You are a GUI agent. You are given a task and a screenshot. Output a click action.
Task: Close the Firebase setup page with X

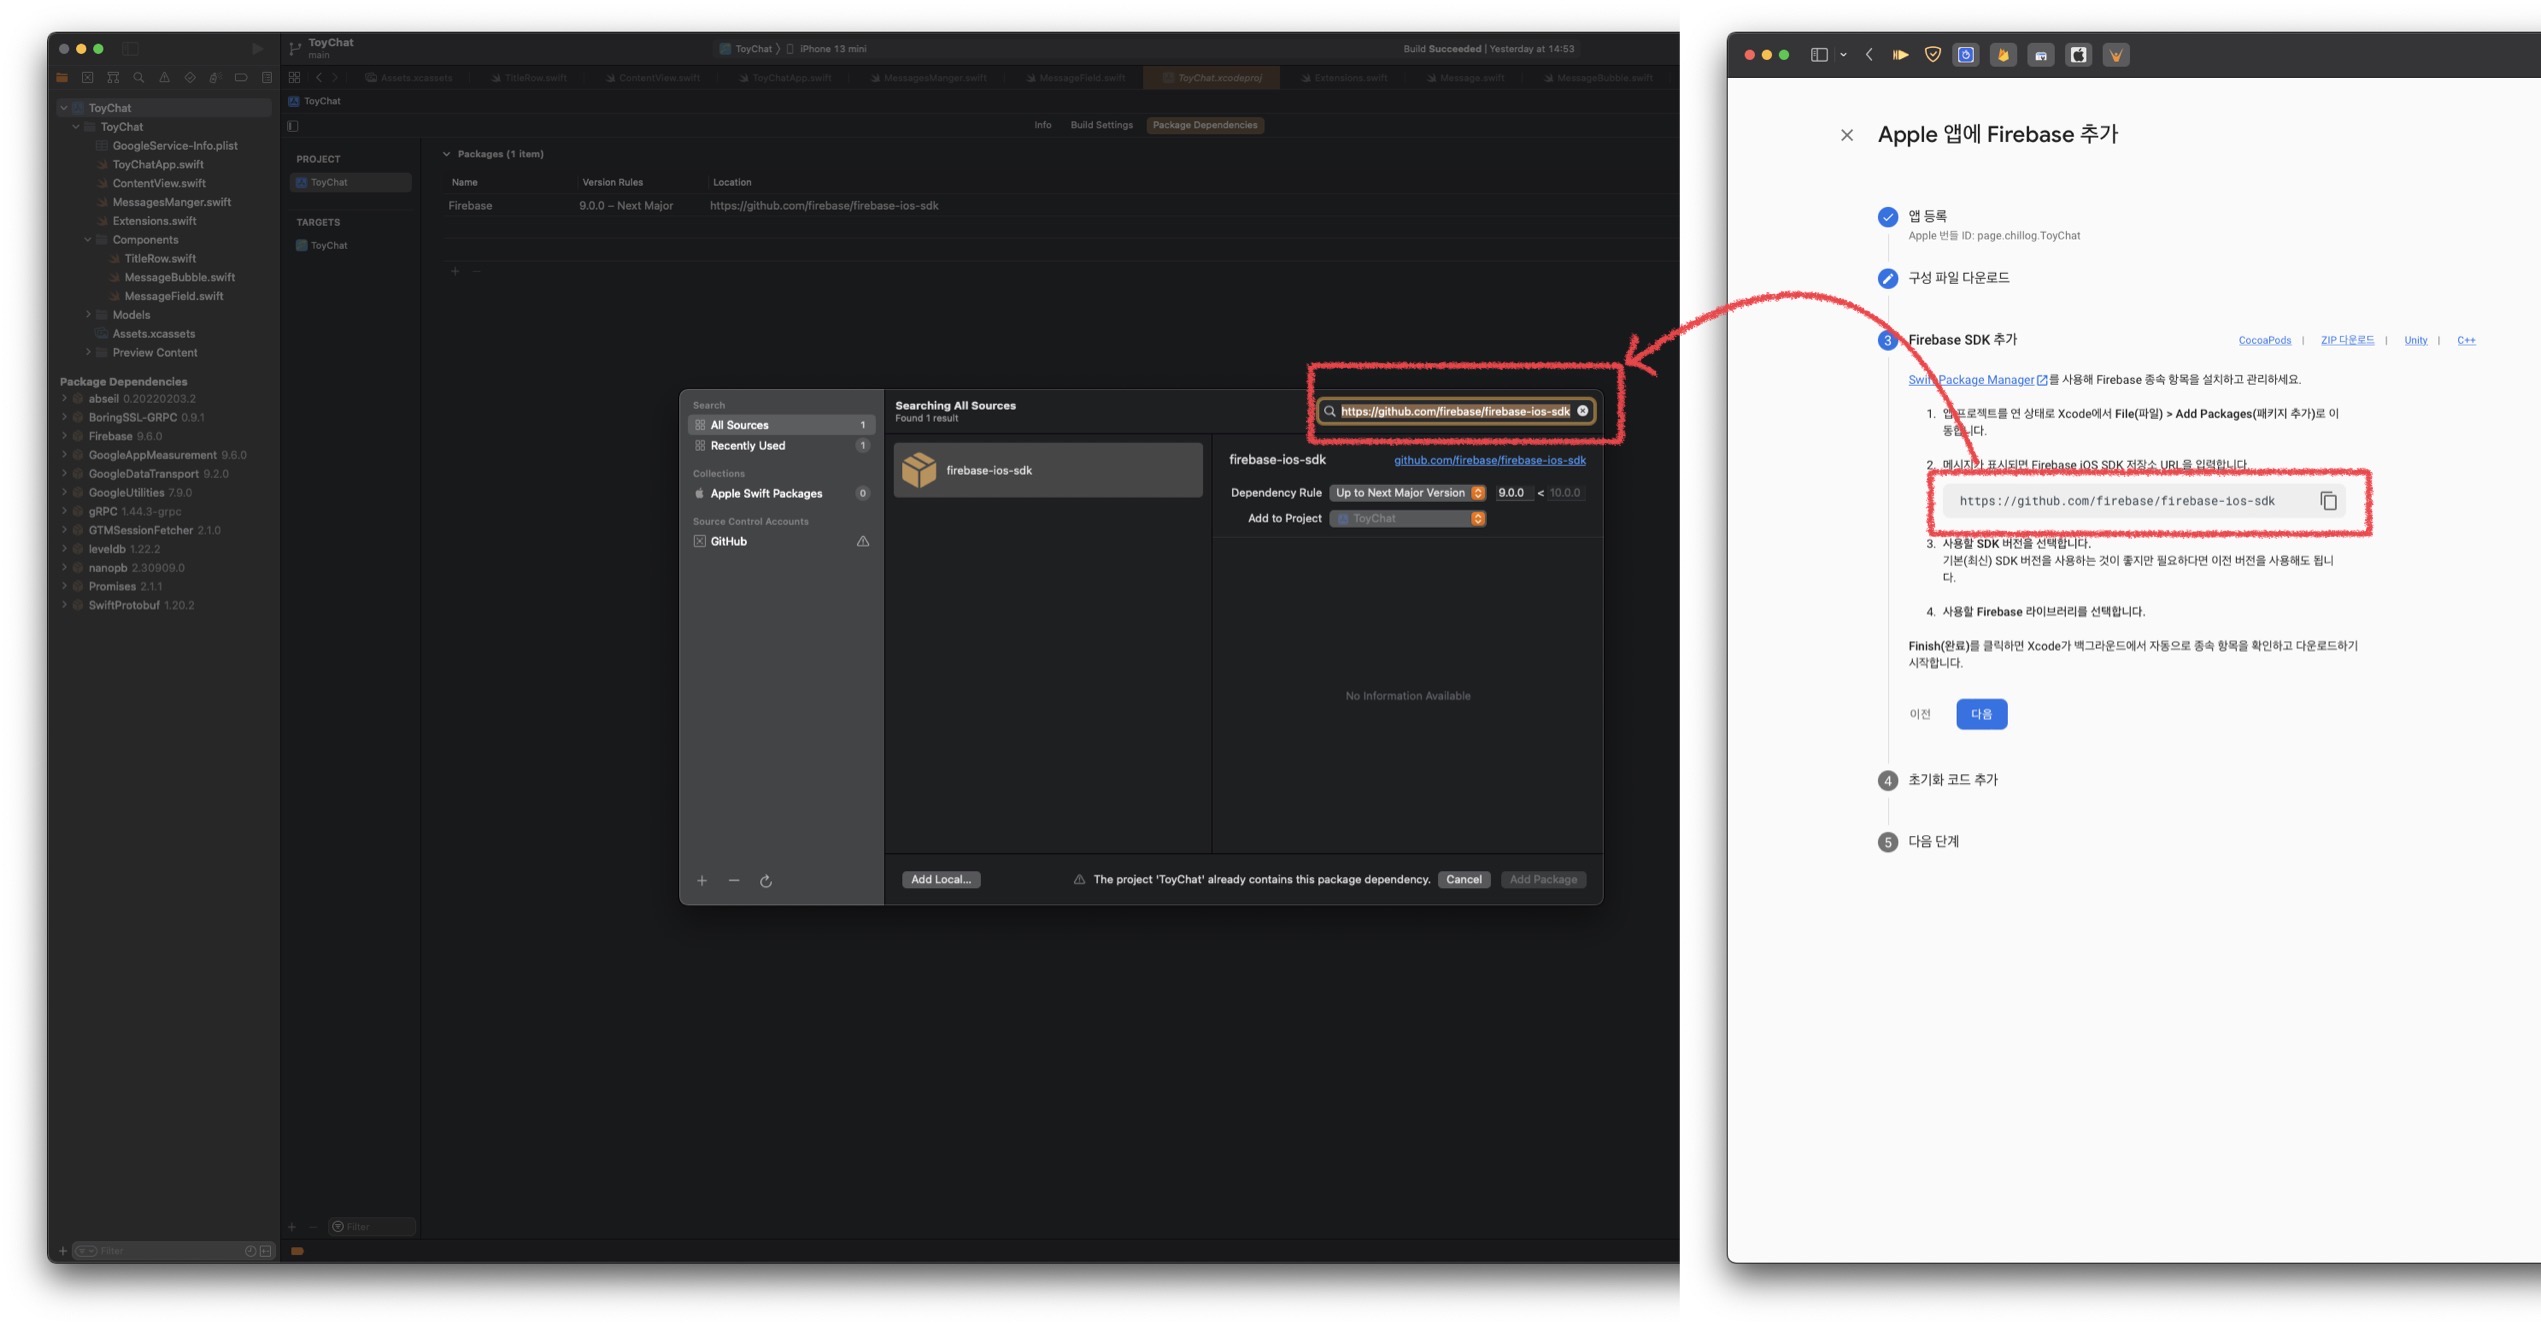point(1846,135)
